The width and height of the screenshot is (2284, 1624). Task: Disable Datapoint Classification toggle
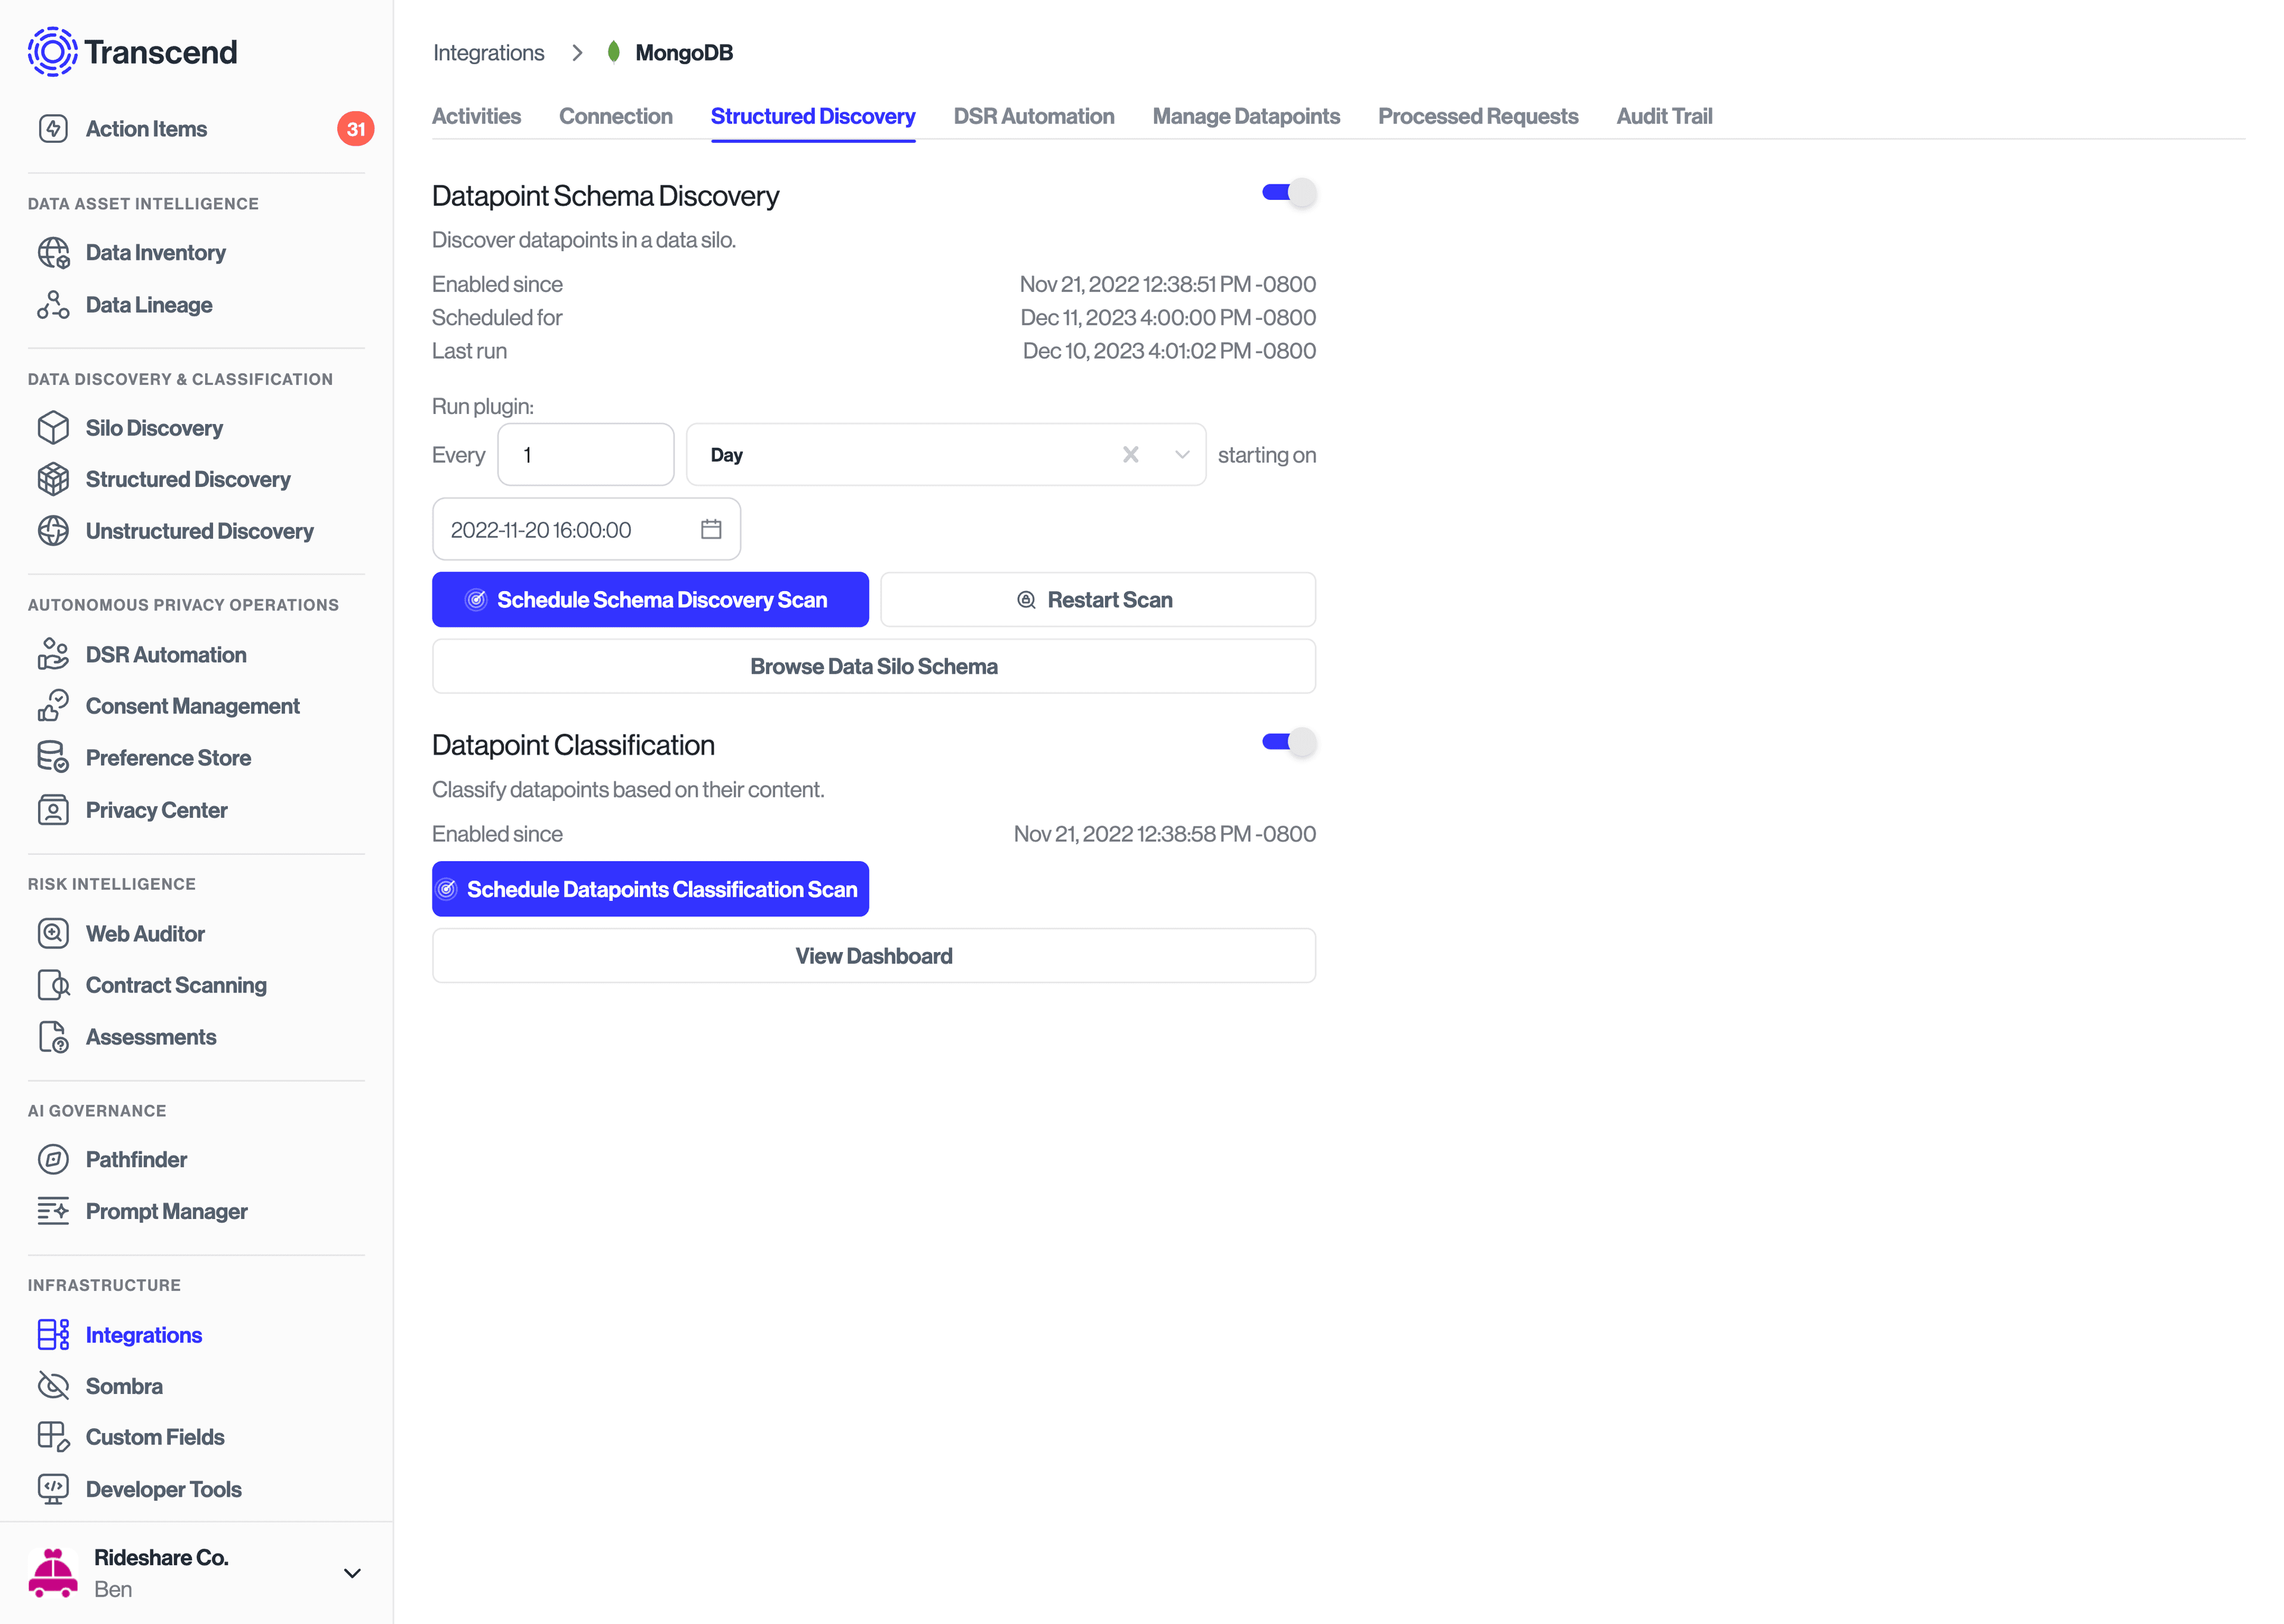pos(1289,742)
